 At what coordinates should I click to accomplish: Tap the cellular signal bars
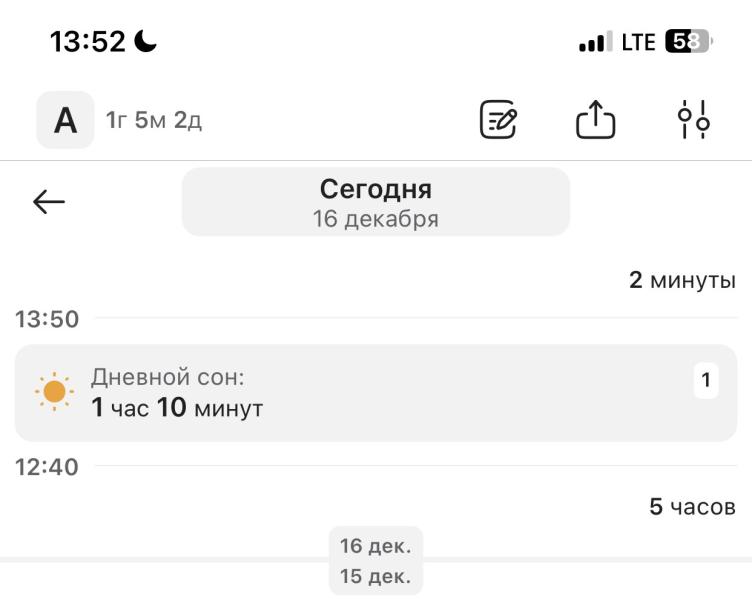pos(595,43)
